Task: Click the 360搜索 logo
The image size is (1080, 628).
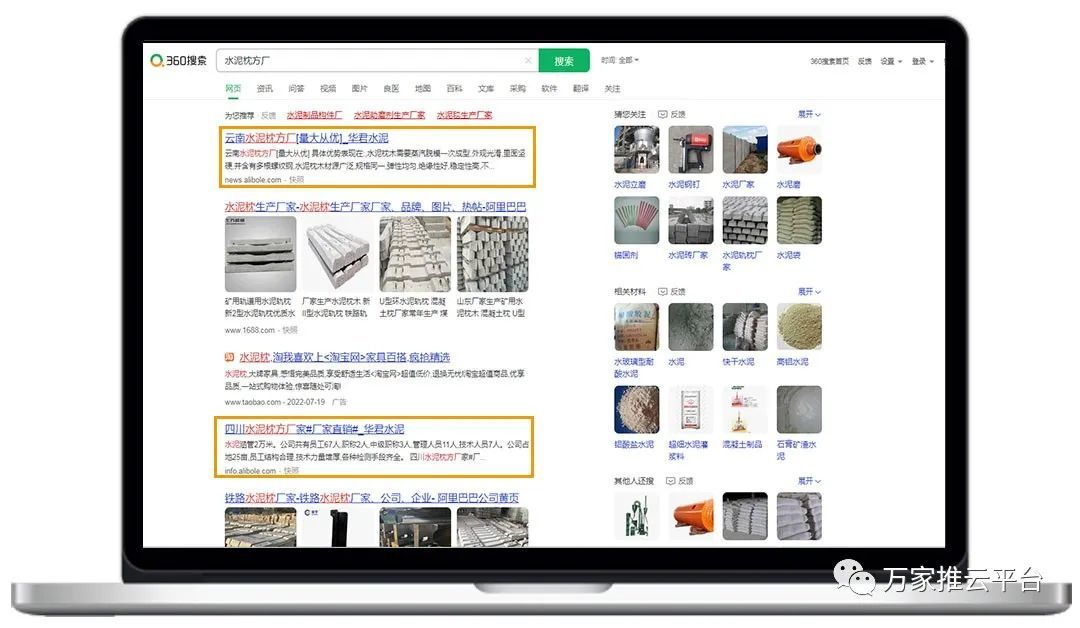Action: (x=179, y=61)
